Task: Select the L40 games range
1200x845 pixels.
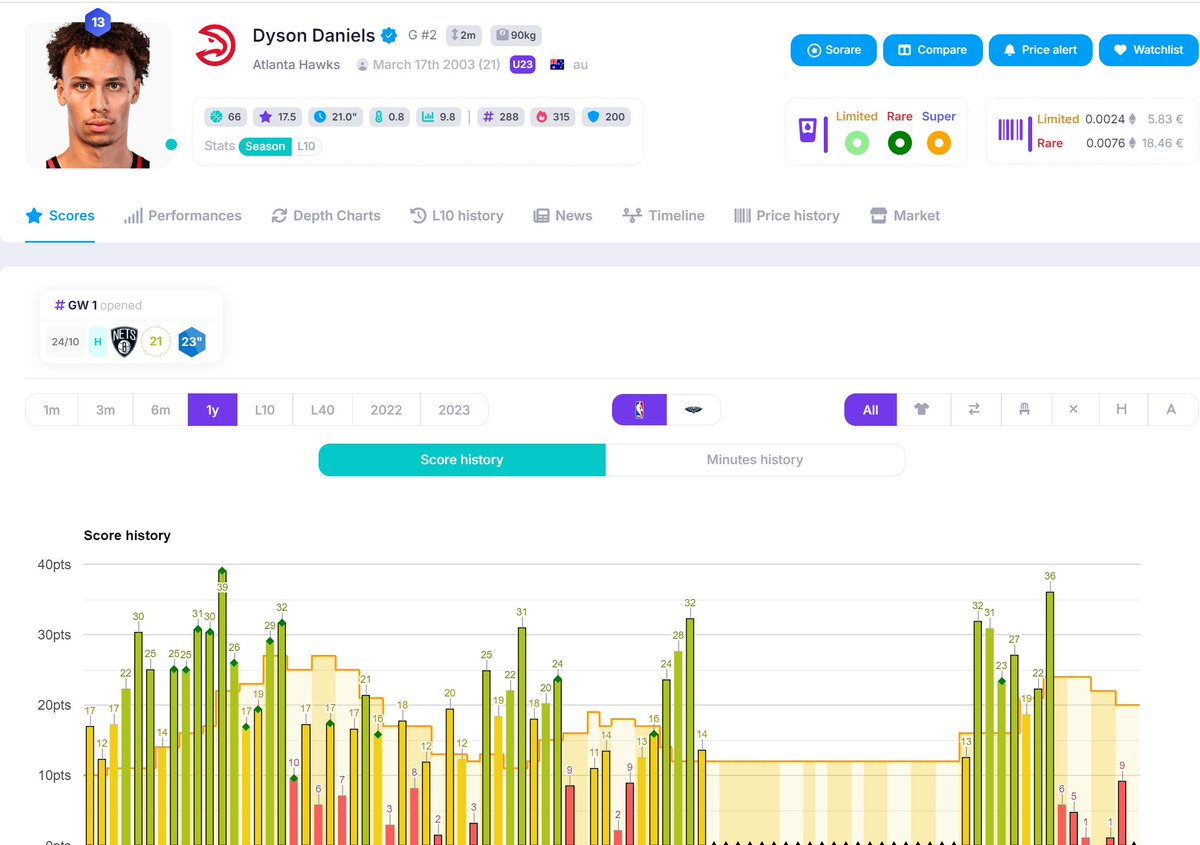Action: point(322,410)
